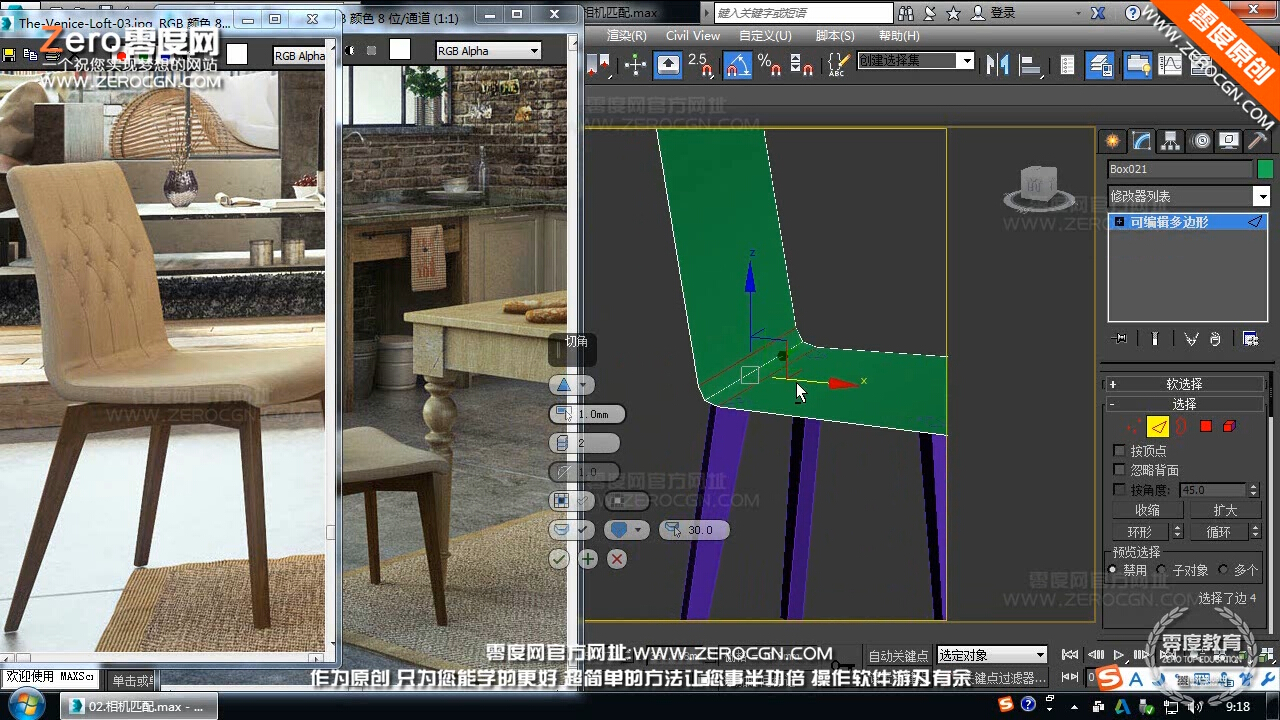Open the 渲染(R) menu
The width and height of the screenshot is (1280, 720).
point(627,35)
